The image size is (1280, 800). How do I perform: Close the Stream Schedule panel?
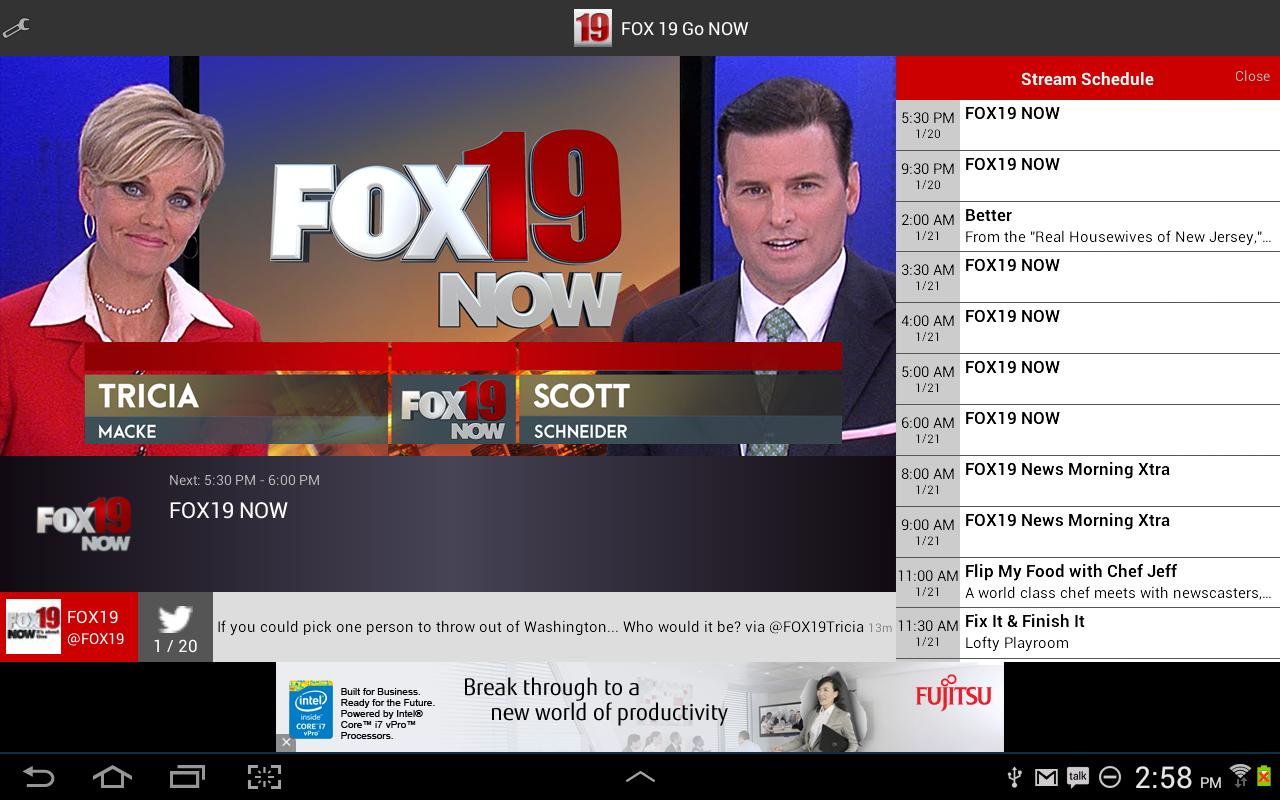[x=1252, y=76]
